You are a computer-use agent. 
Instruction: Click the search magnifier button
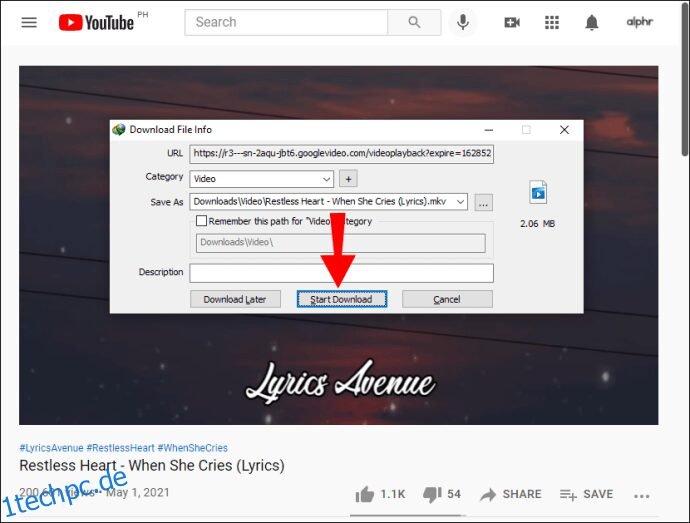tap(414, 22)
